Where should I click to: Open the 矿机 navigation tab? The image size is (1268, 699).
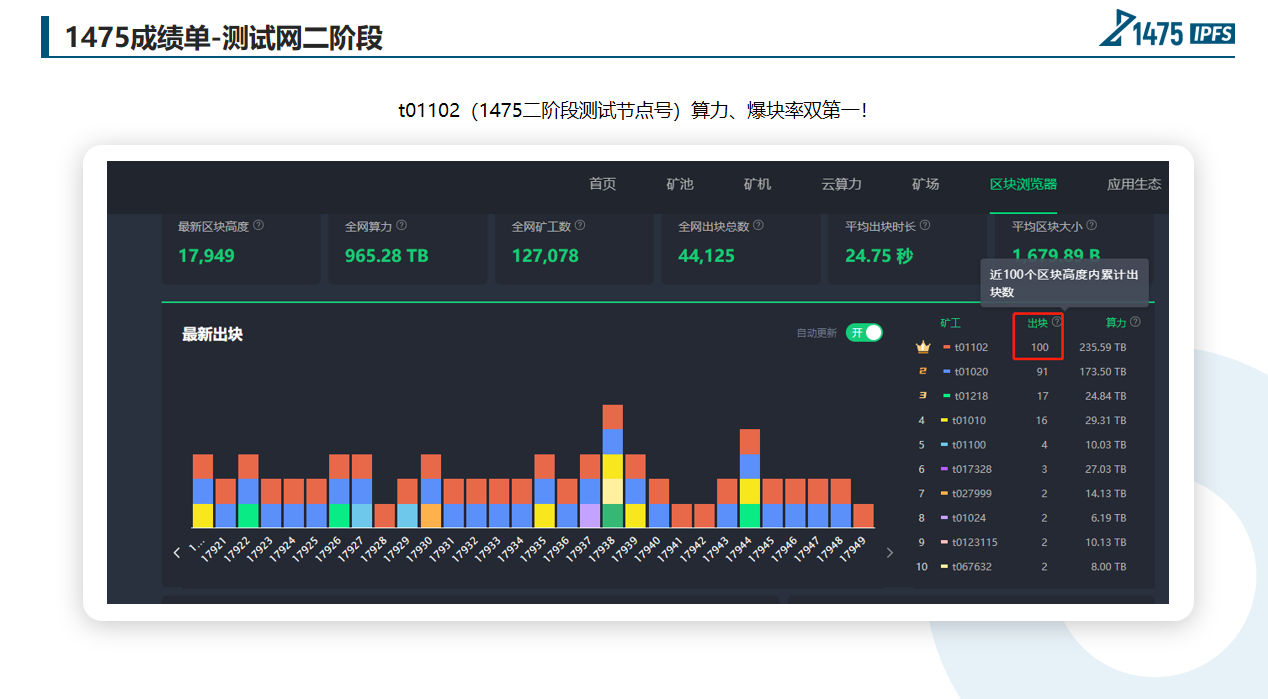click(758, 184)
